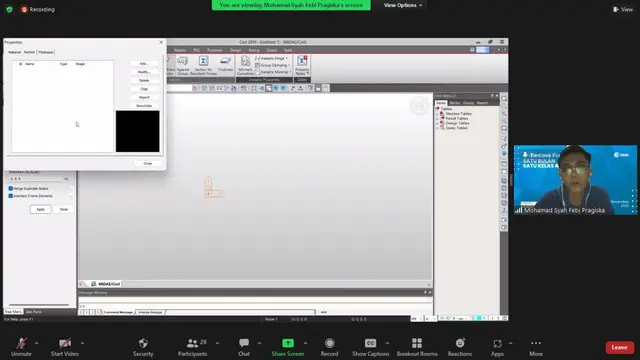Click the Share Screen icon
This screenshot has height=360, width=640.
pos(288,343)
